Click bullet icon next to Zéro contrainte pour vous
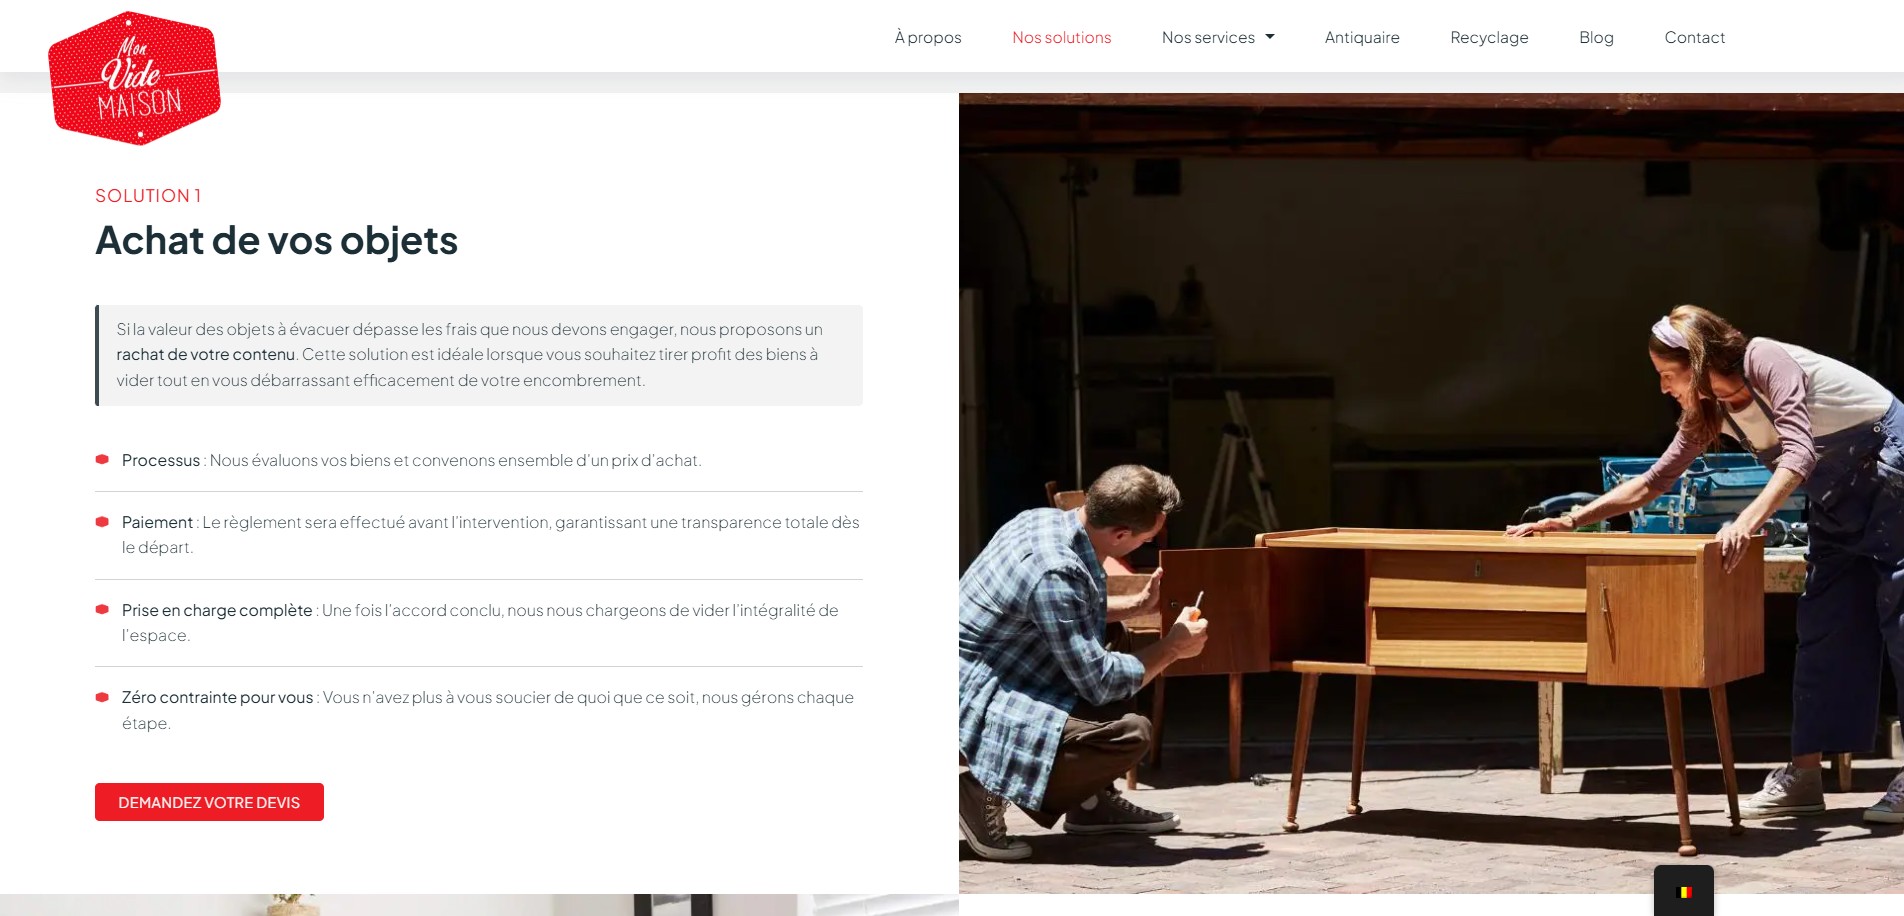The width and height of the screenshot is (1904, 916). click(102, 697)
